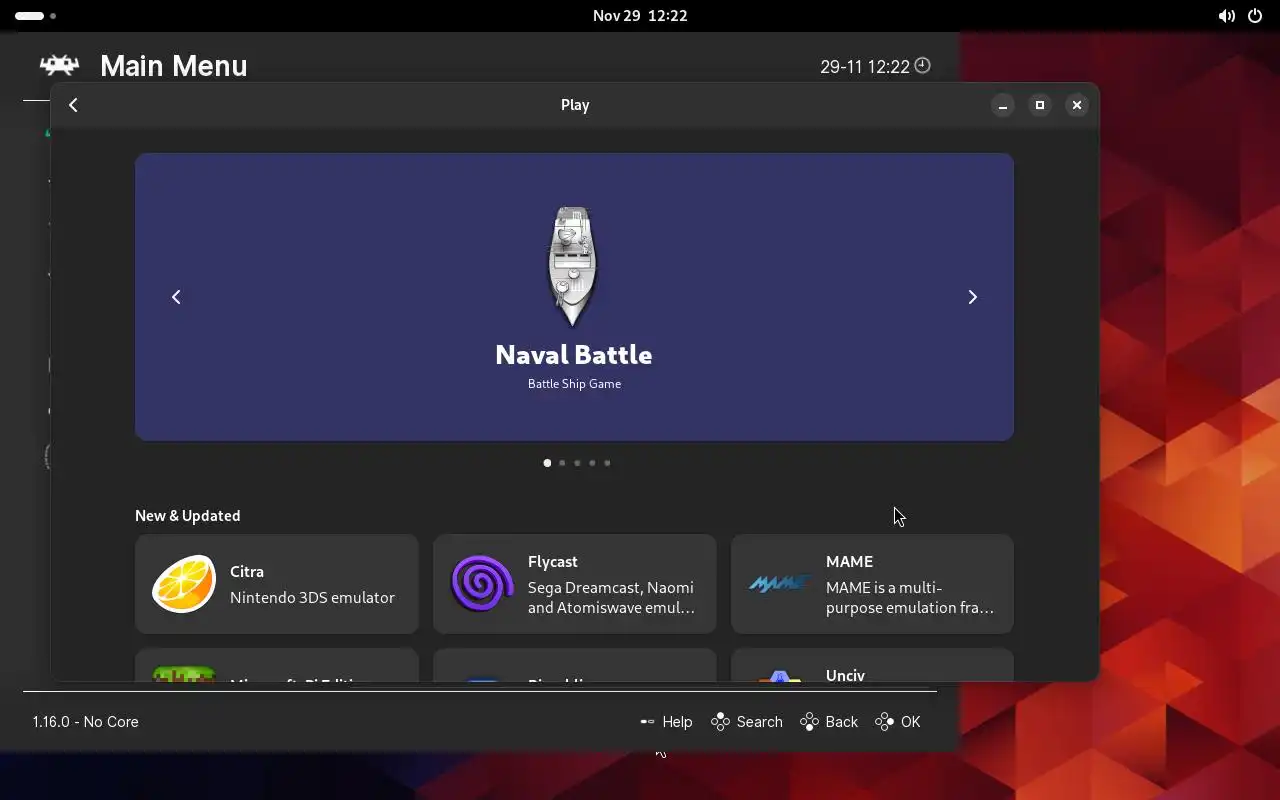The image size is (1280, 800).
Task: Click the Flycast purple spiral icon
Action: pyautogui.click(x=482, y=584)
